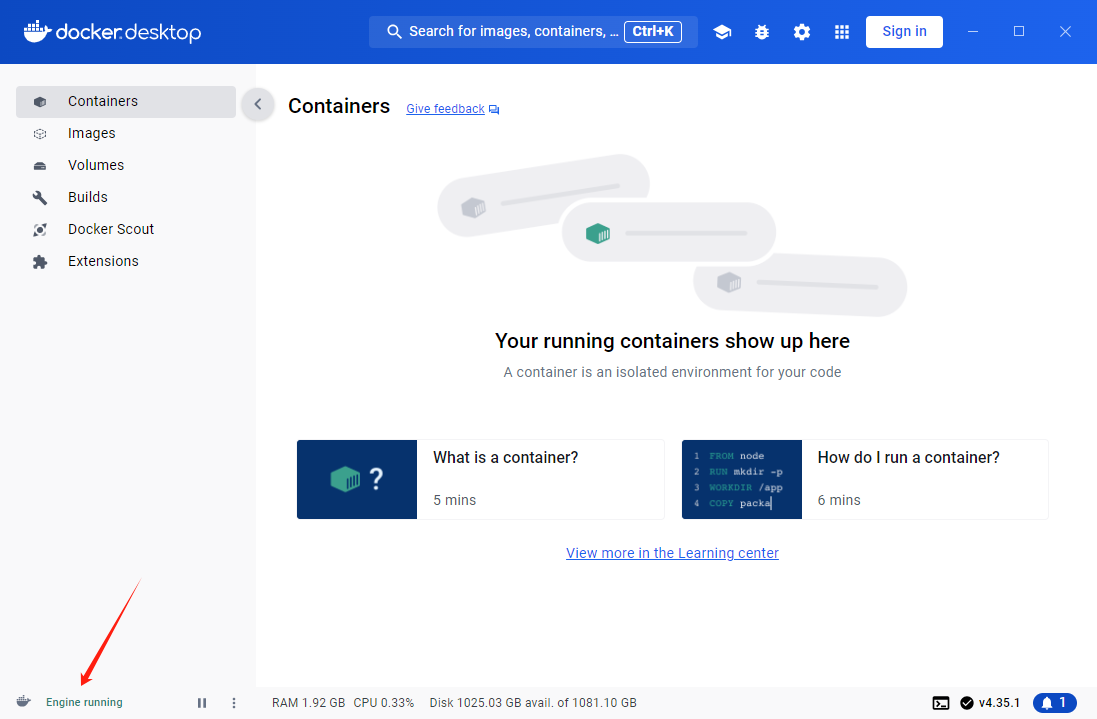The image size is (1097, 719).
Task: Click the Builds wrench icon
Action: coord(40,198)
